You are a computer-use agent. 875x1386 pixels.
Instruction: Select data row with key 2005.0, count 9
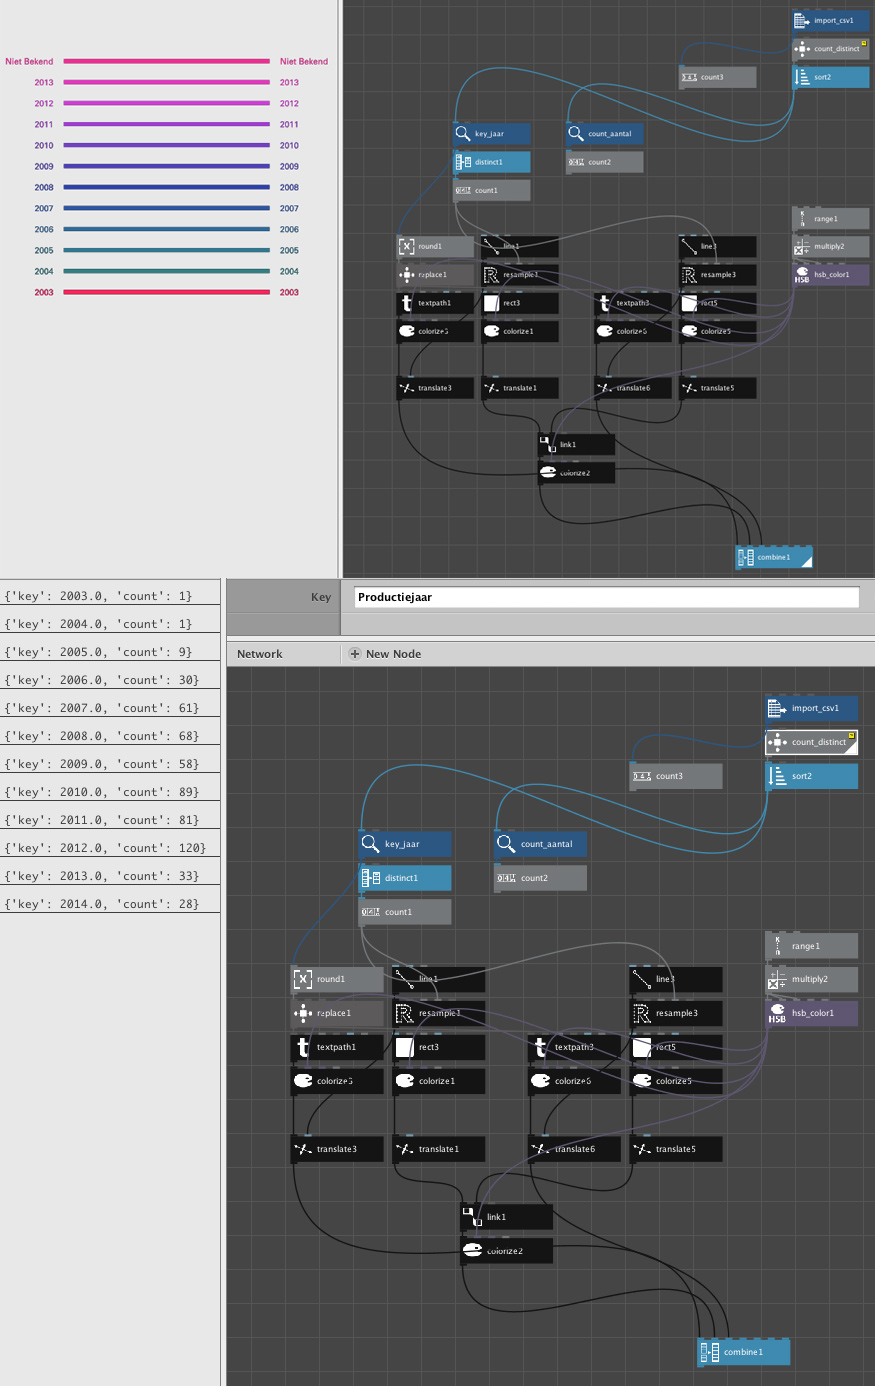109,652
